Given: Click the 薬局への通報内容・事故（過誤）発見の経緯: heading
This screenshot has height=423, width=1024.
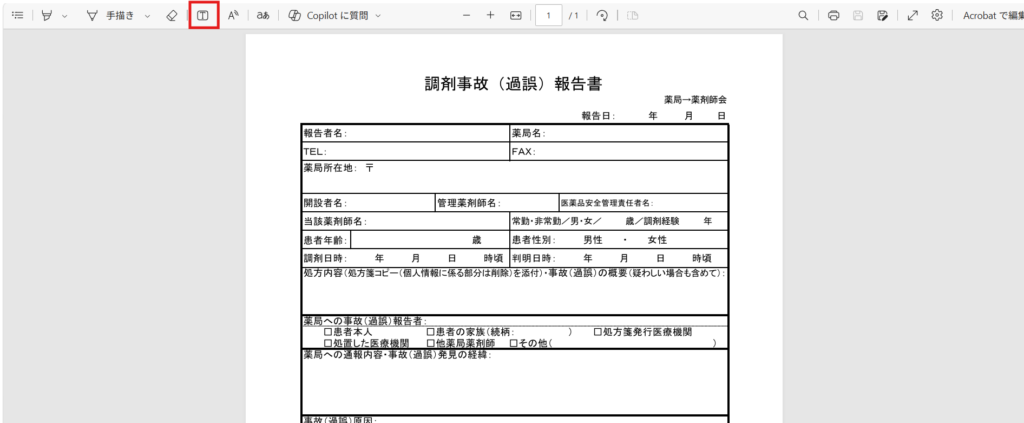Looking at the screenshot, I should 397,354.
